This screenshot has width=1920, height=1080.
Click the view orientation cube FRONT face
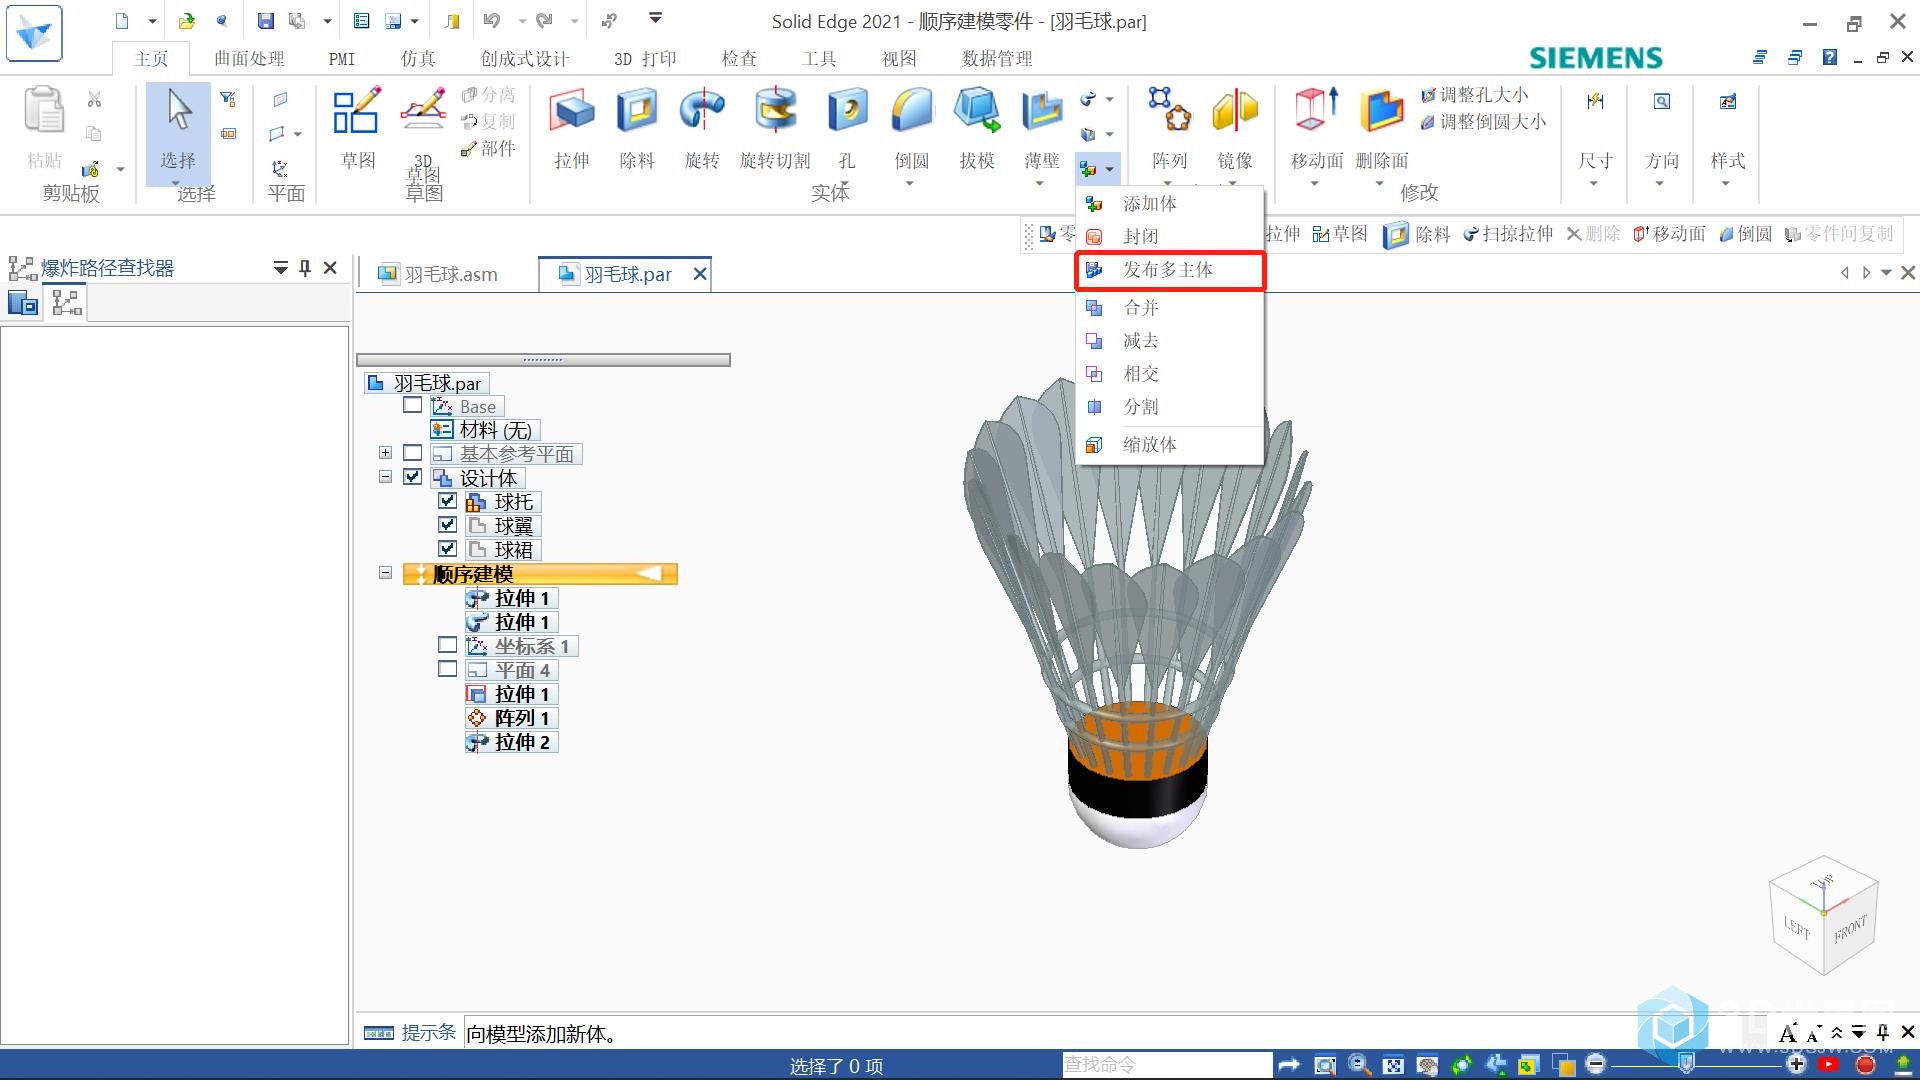click(x=1851, y=930)
